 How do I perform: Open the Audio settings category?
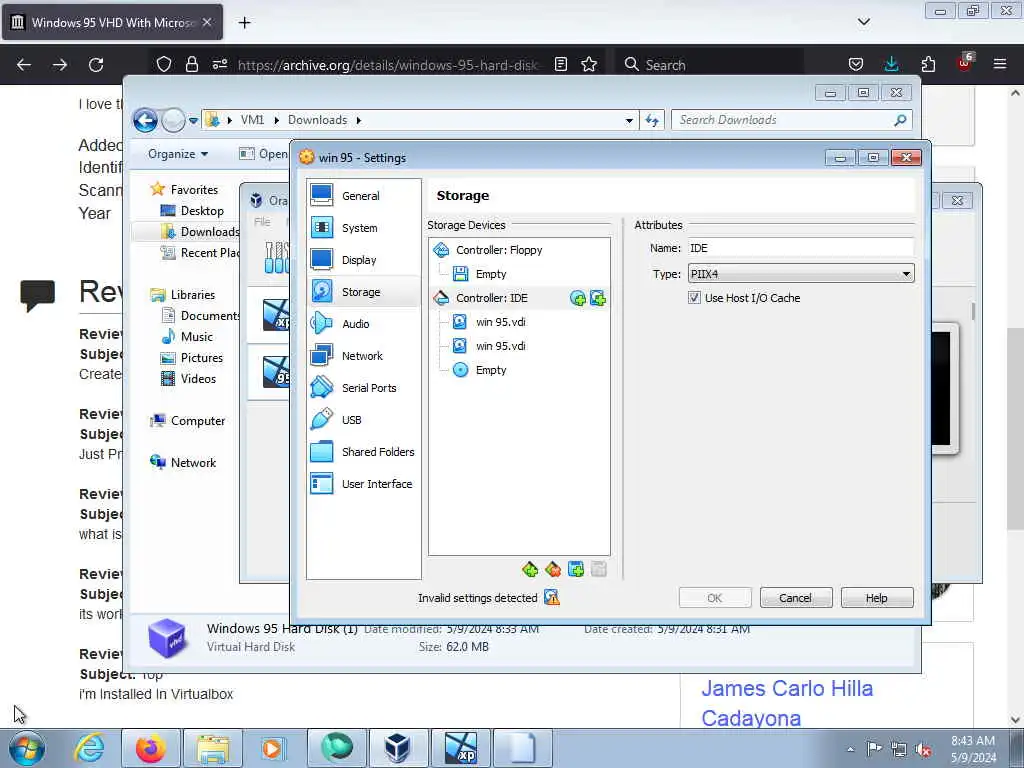(x=364, y=323)
